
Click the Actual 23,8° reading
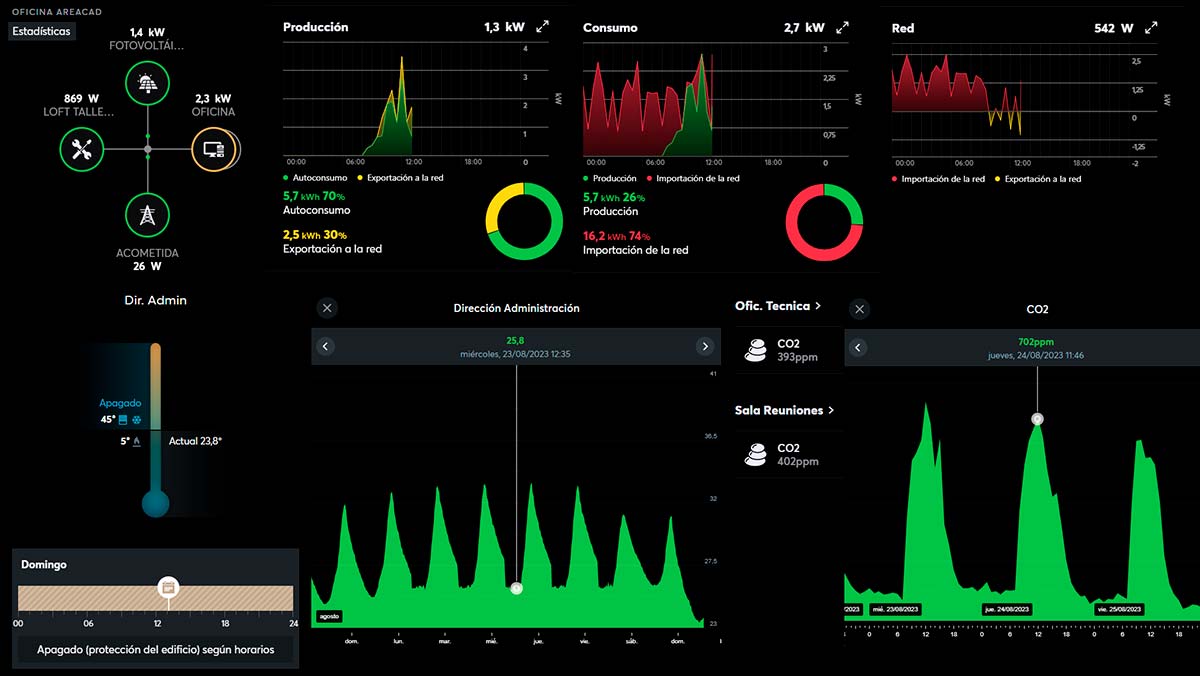click(x=195, y=441)
